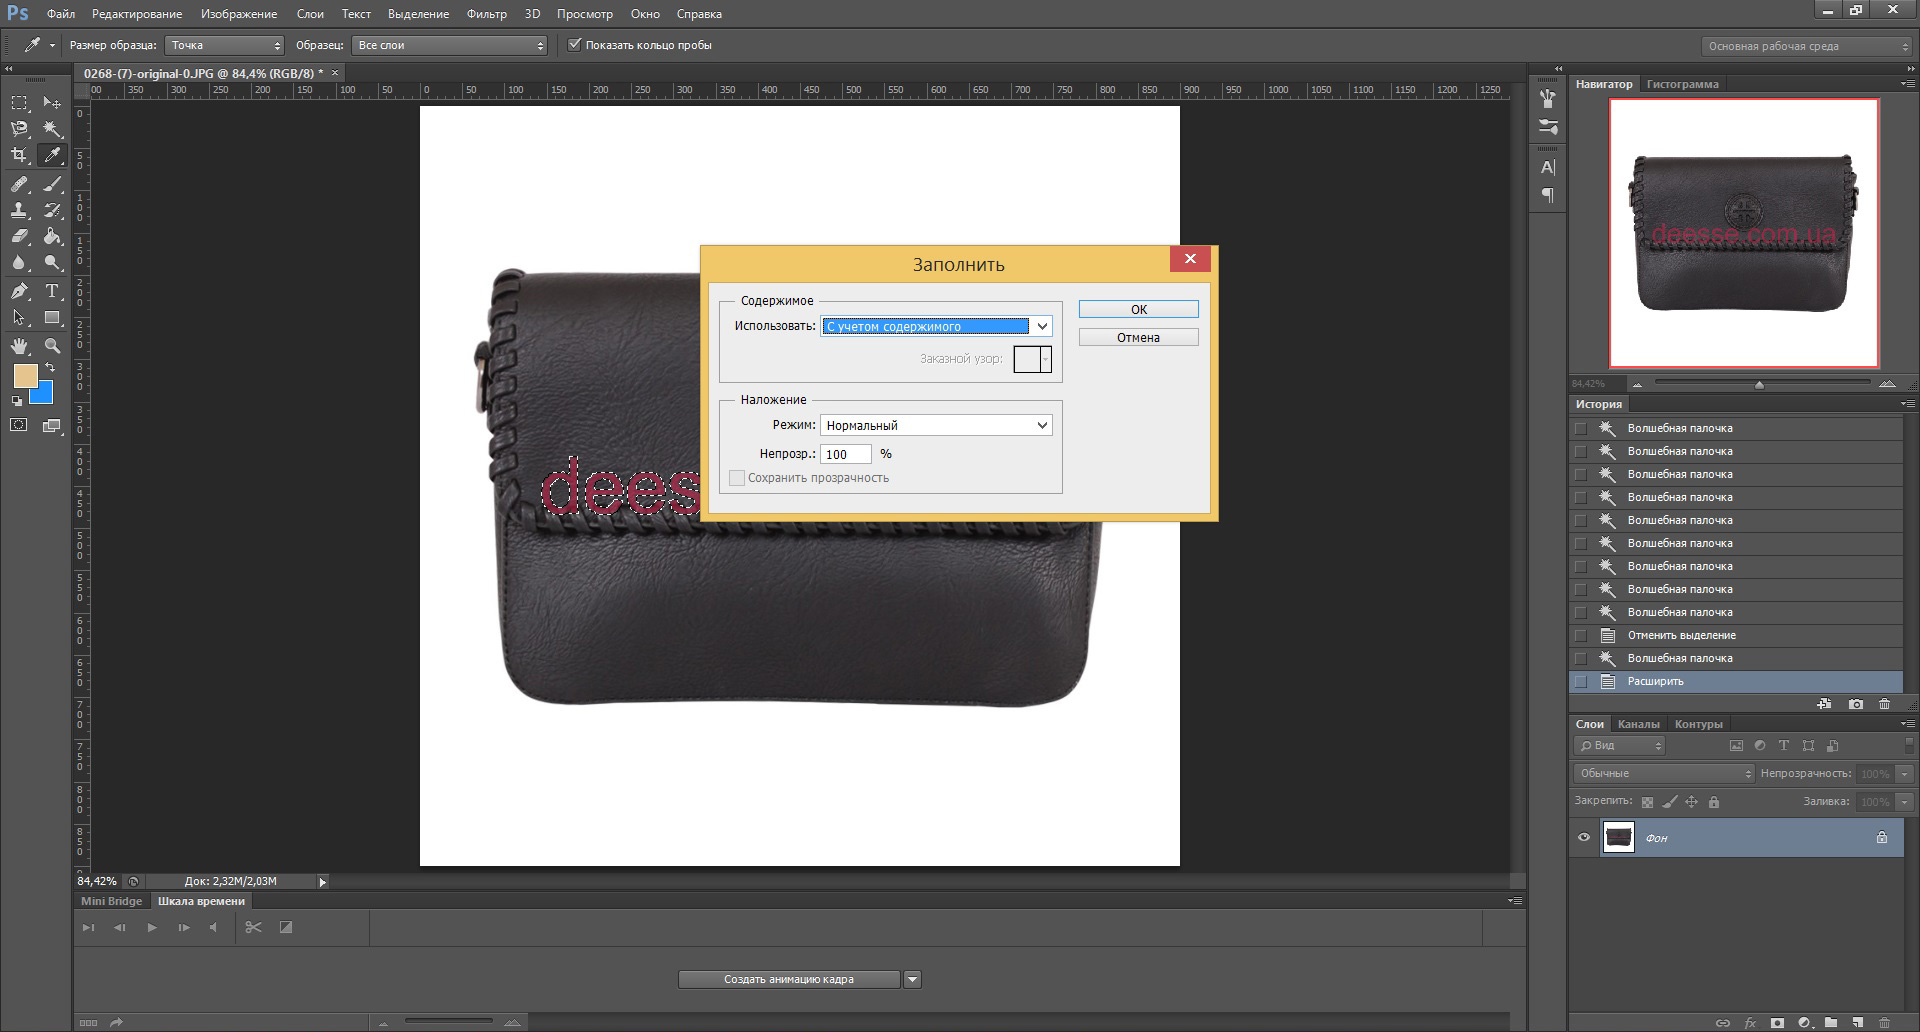Select the Crop tool

coord(19,155)
